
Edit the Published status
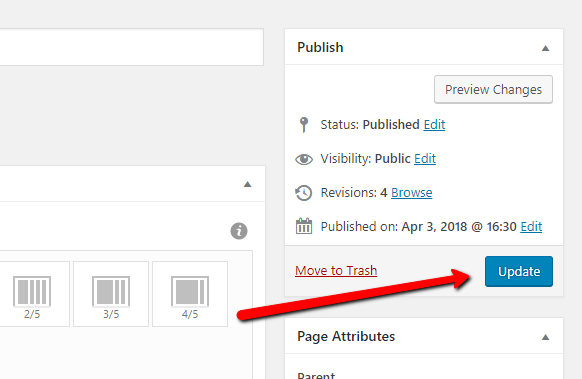click(434, 125)
